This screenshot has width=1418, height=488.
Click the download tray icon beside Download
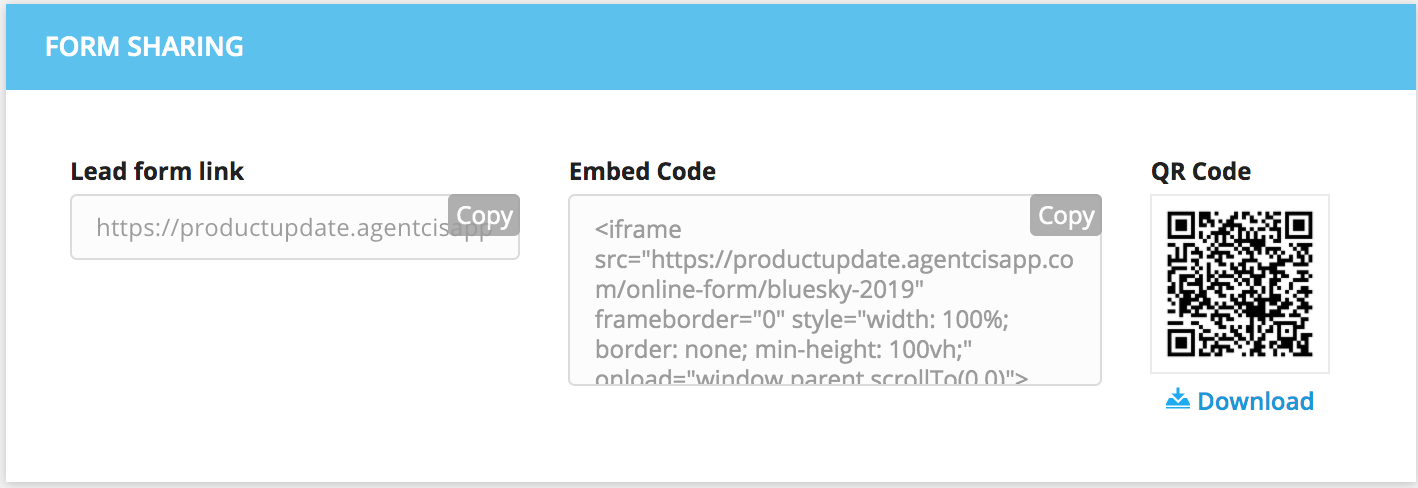pos(1178,400)
